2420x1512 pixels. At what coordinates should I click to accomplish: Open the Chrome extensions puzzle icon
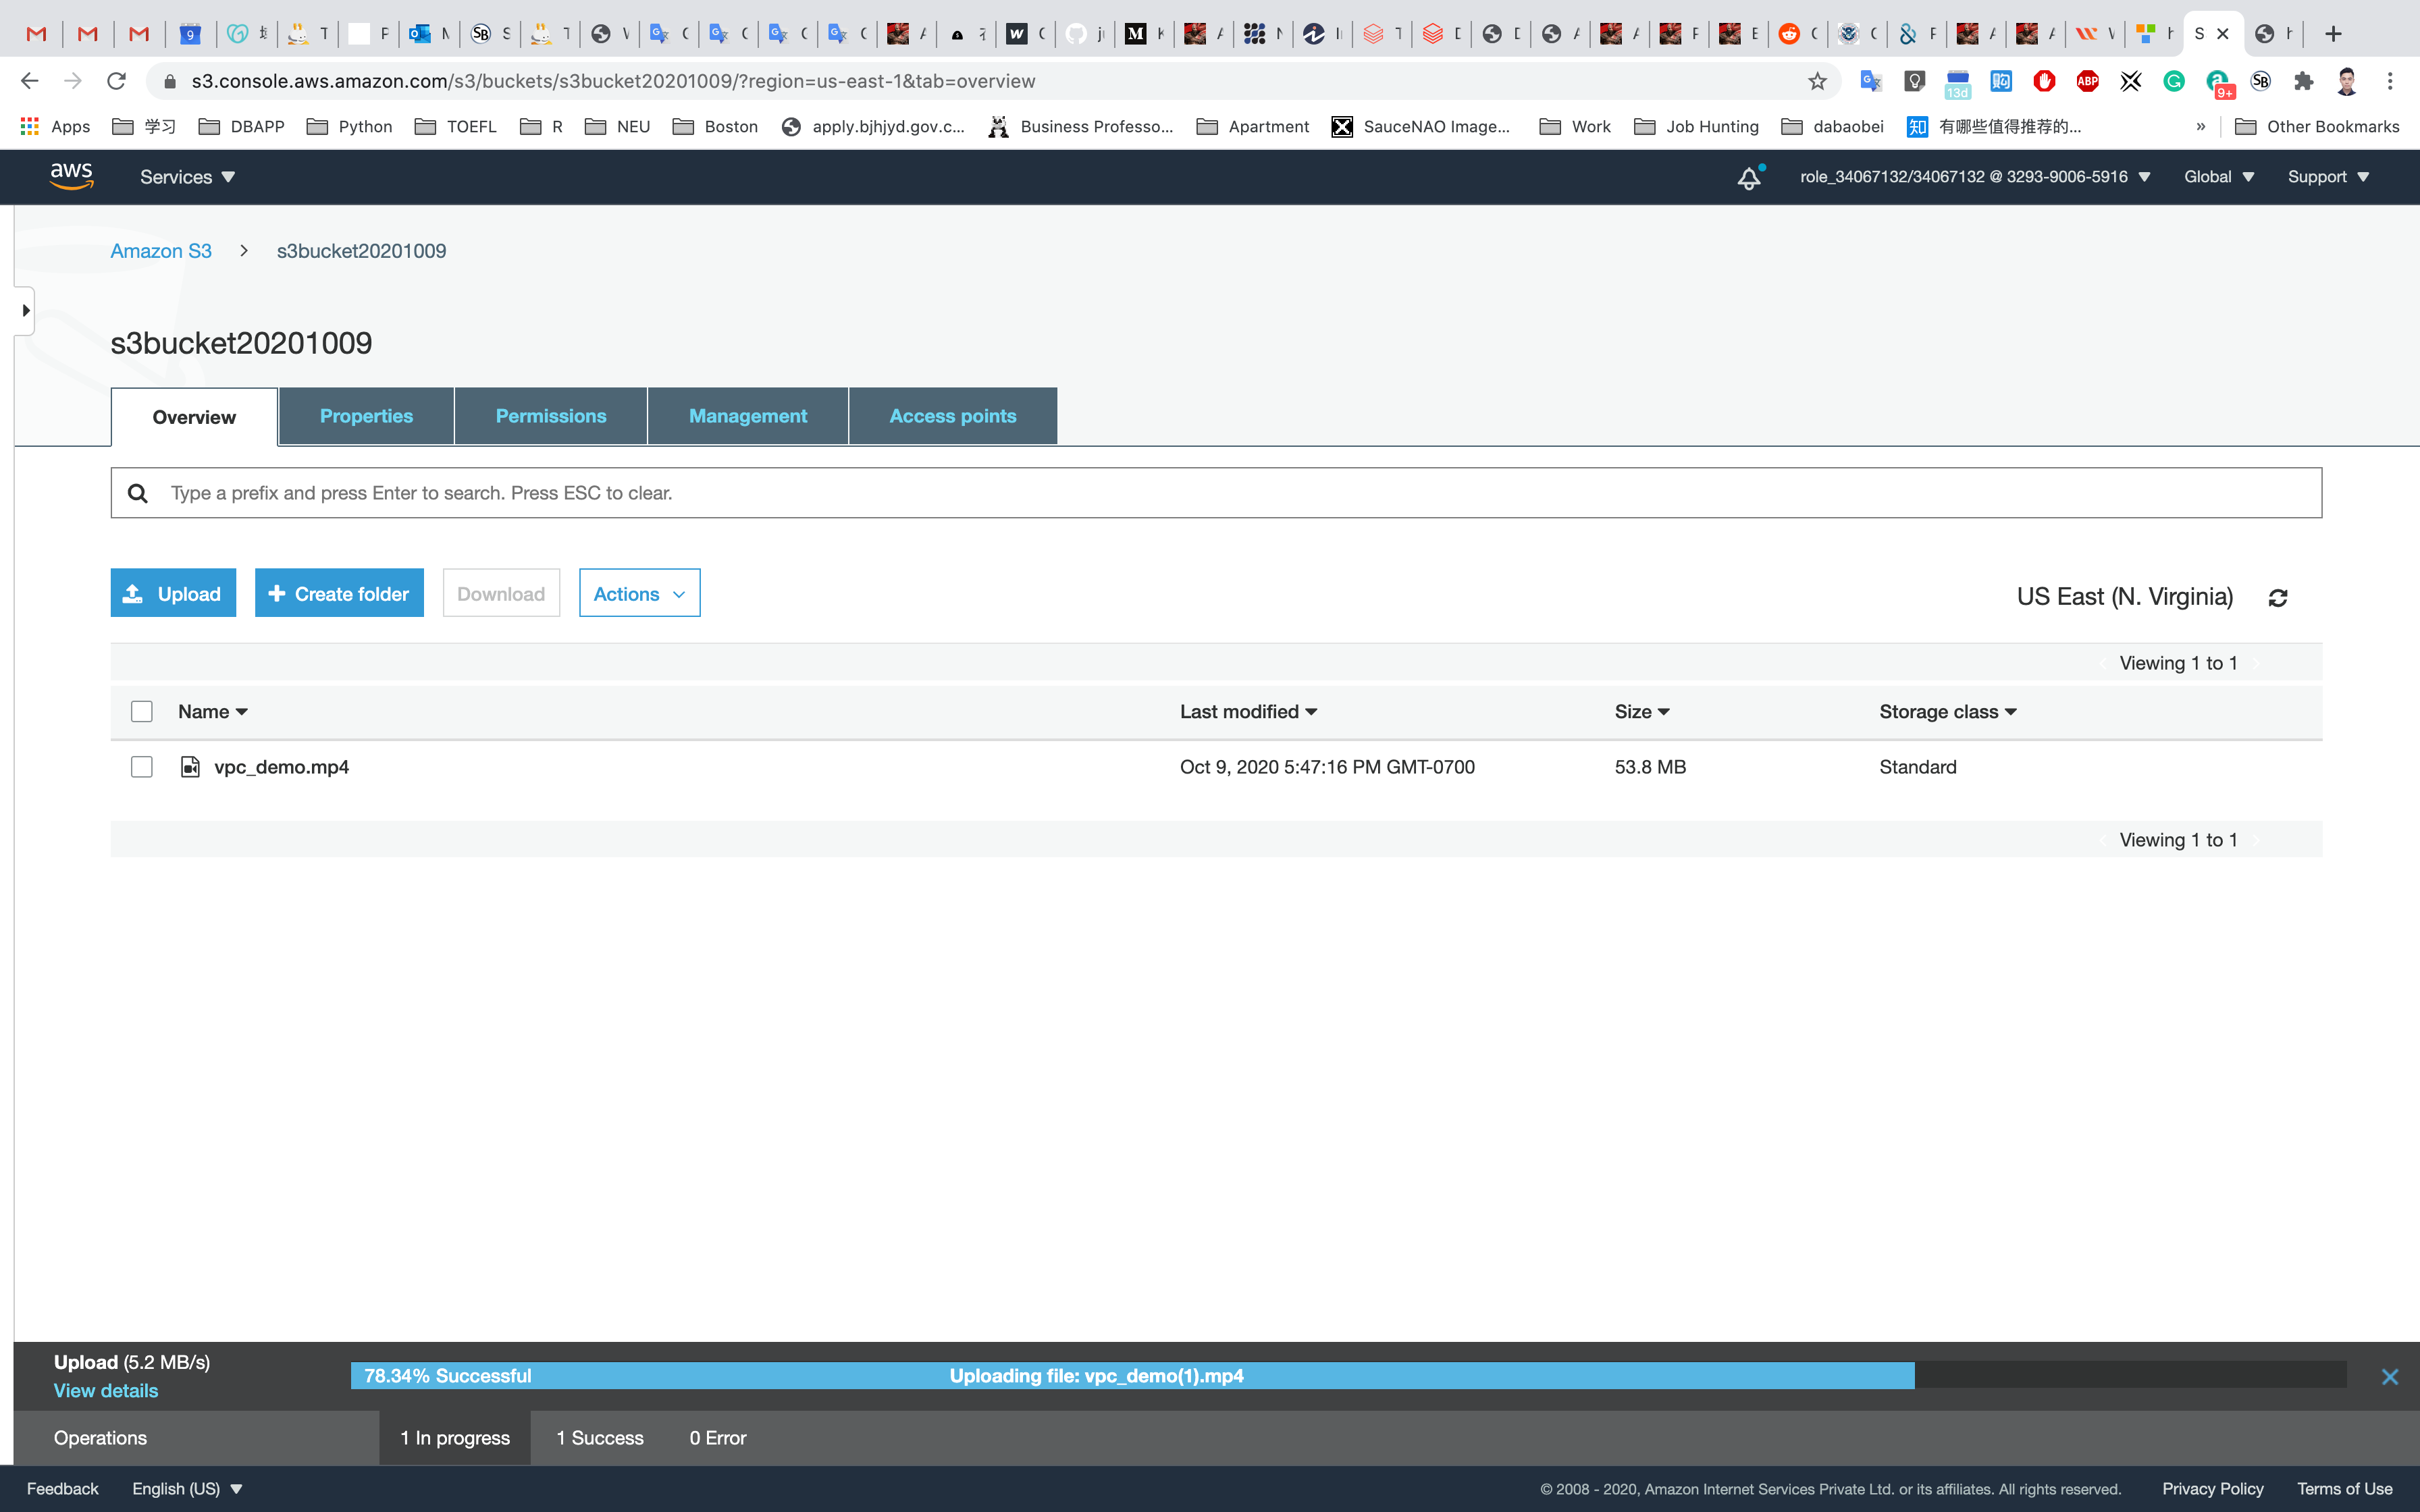(2304, 81)
